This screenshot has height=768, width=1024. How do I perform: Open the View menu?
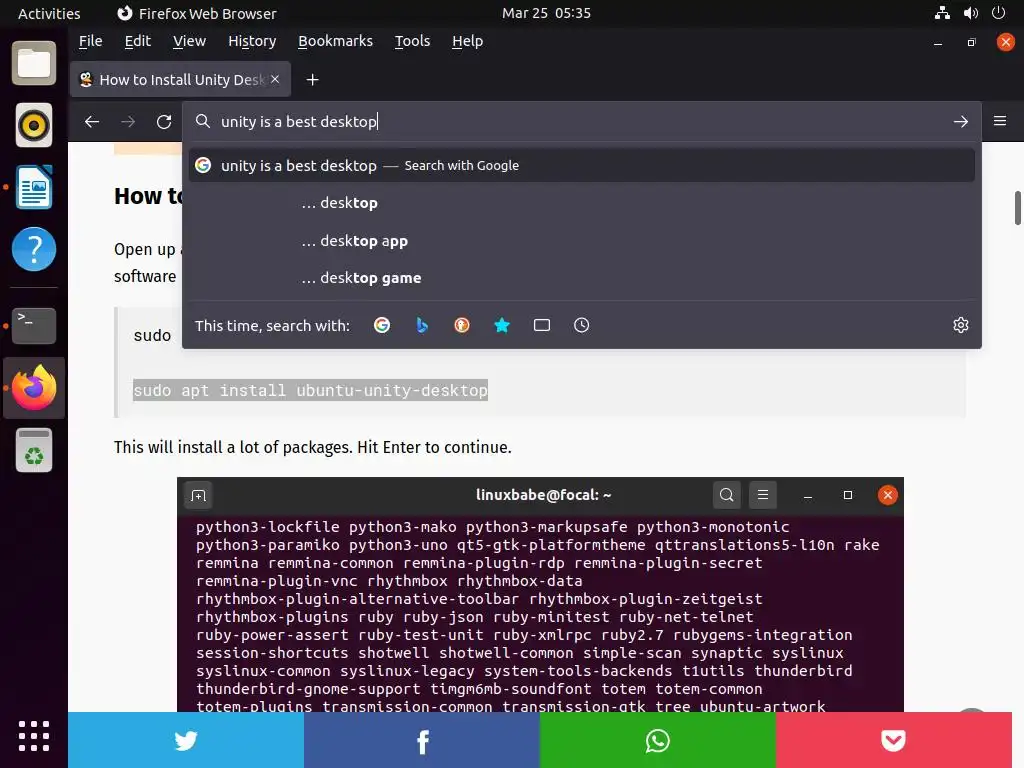[x=189, y=41]
